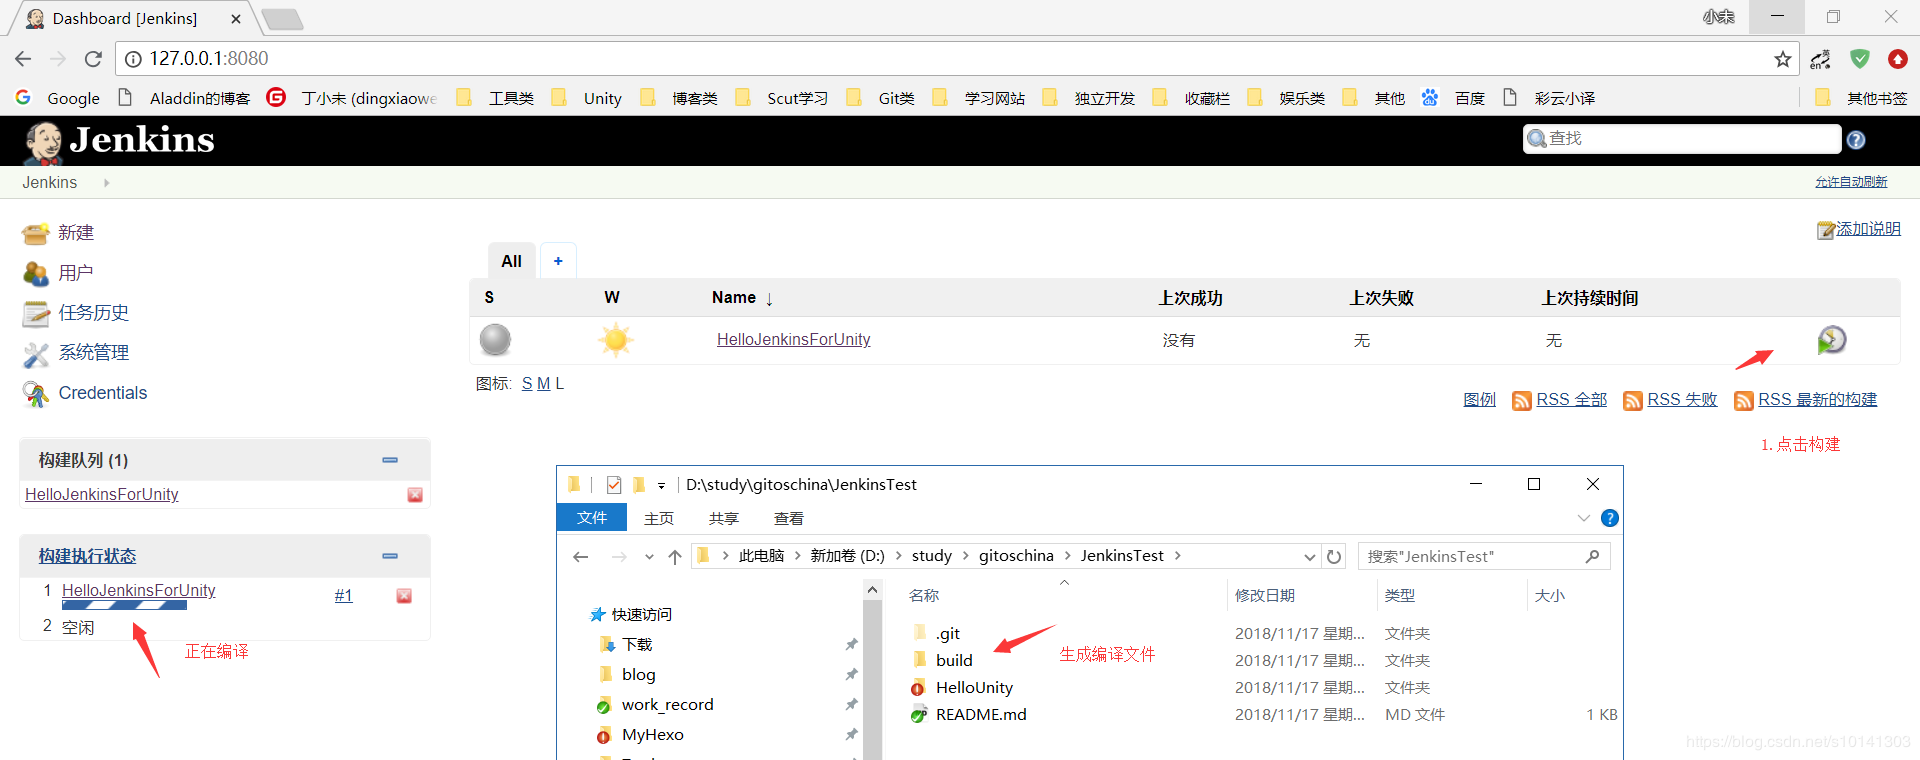Bookmark this page with star icon
The width and height of the screenshot is (1920, 760).
[x=1782, y=59]
